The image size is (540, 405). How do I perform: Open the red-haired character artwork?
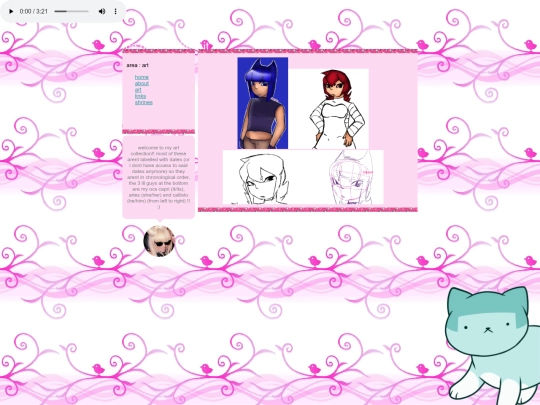pyautogui.click(x=329, y=109)
